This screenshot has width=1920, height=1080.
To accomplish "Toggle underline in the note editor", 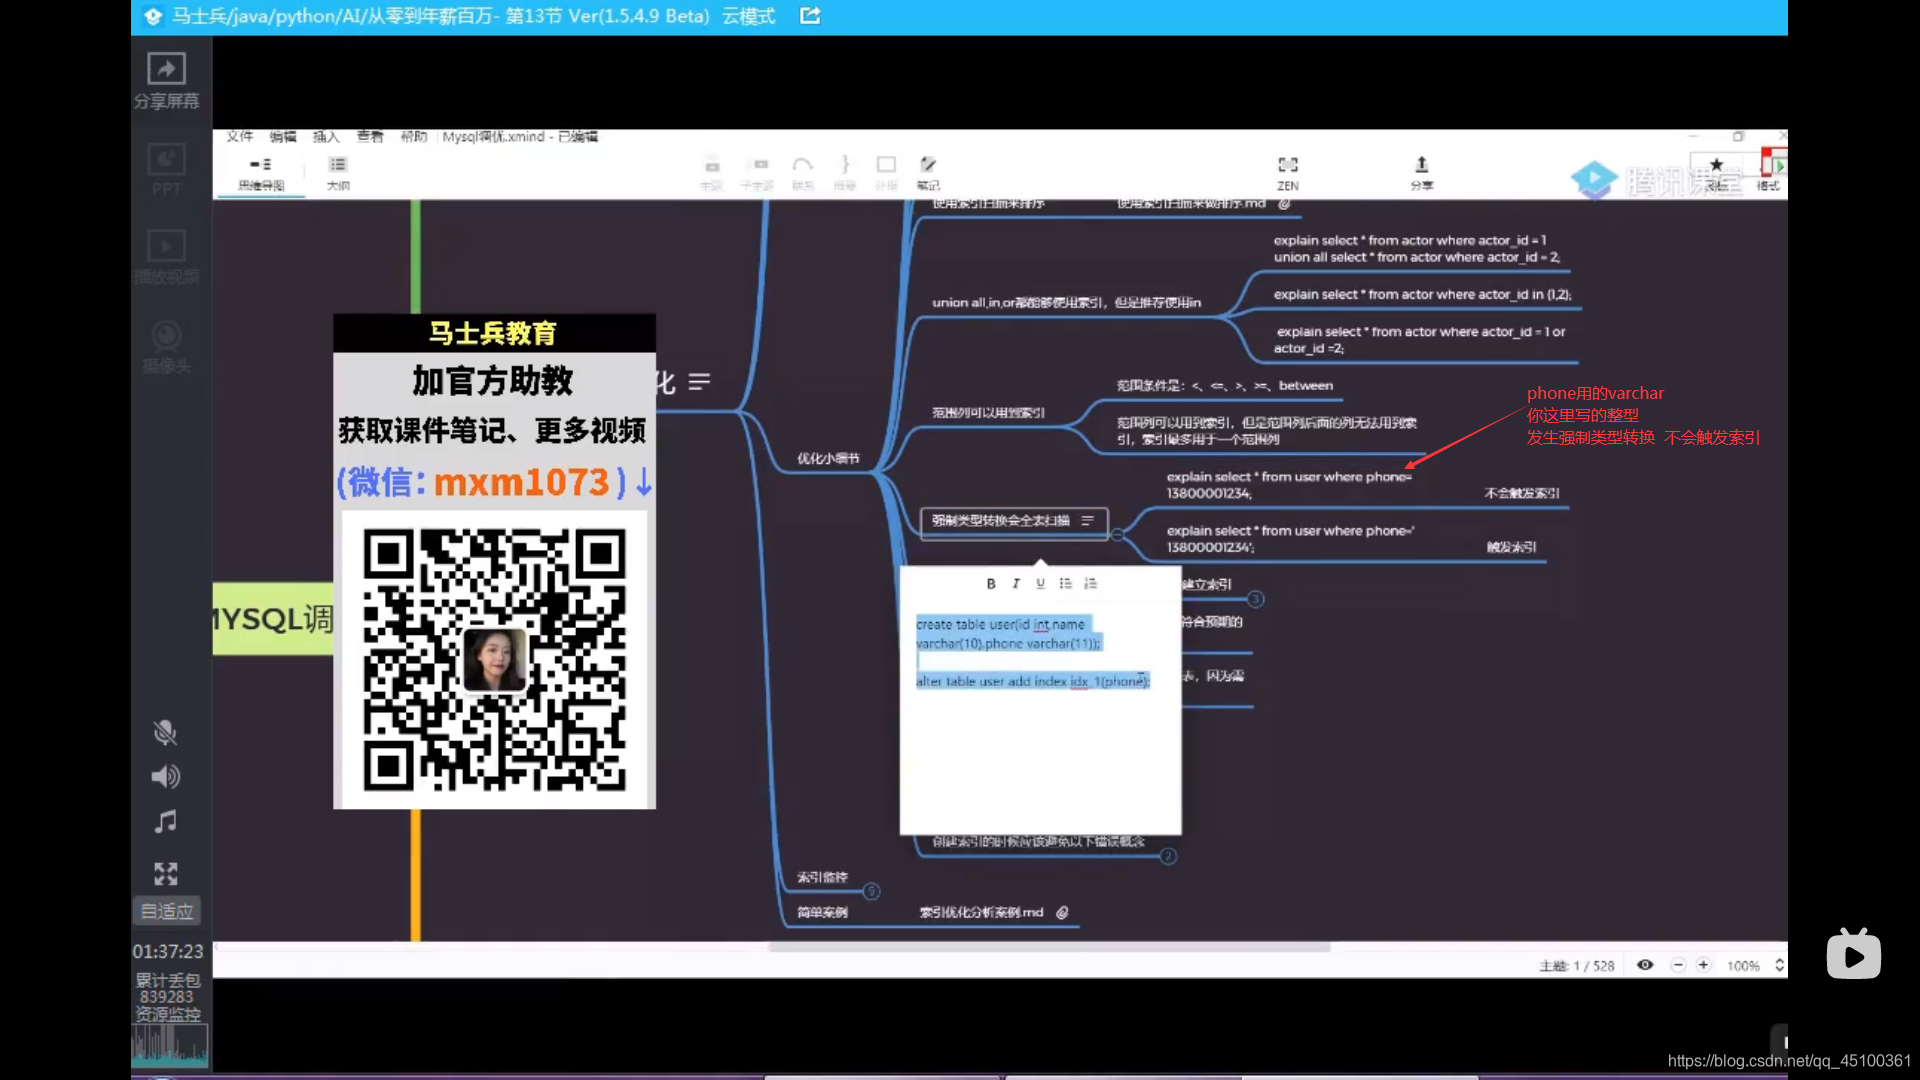I will coord(1040,584).
